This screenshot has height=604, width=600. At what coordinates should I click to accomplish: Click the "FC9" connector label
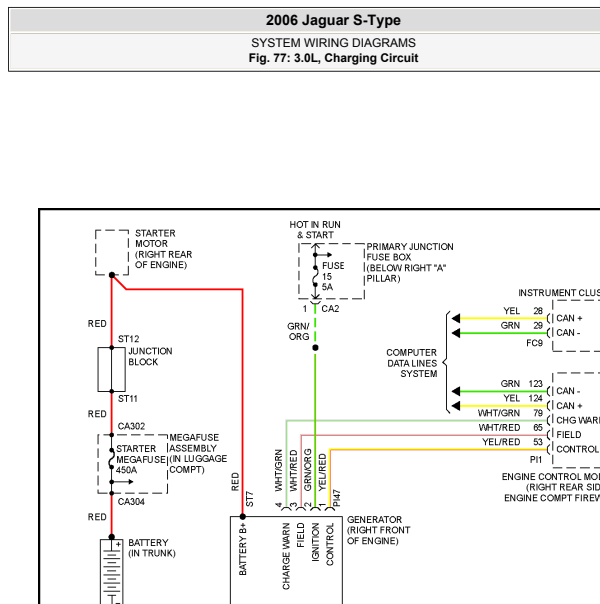[x=535, y=343]
